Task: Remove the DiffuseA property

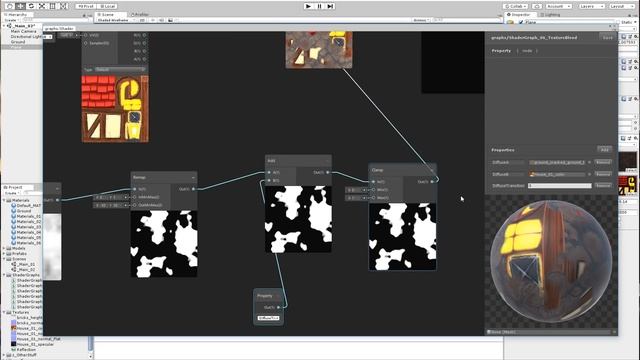Action: 603,162
